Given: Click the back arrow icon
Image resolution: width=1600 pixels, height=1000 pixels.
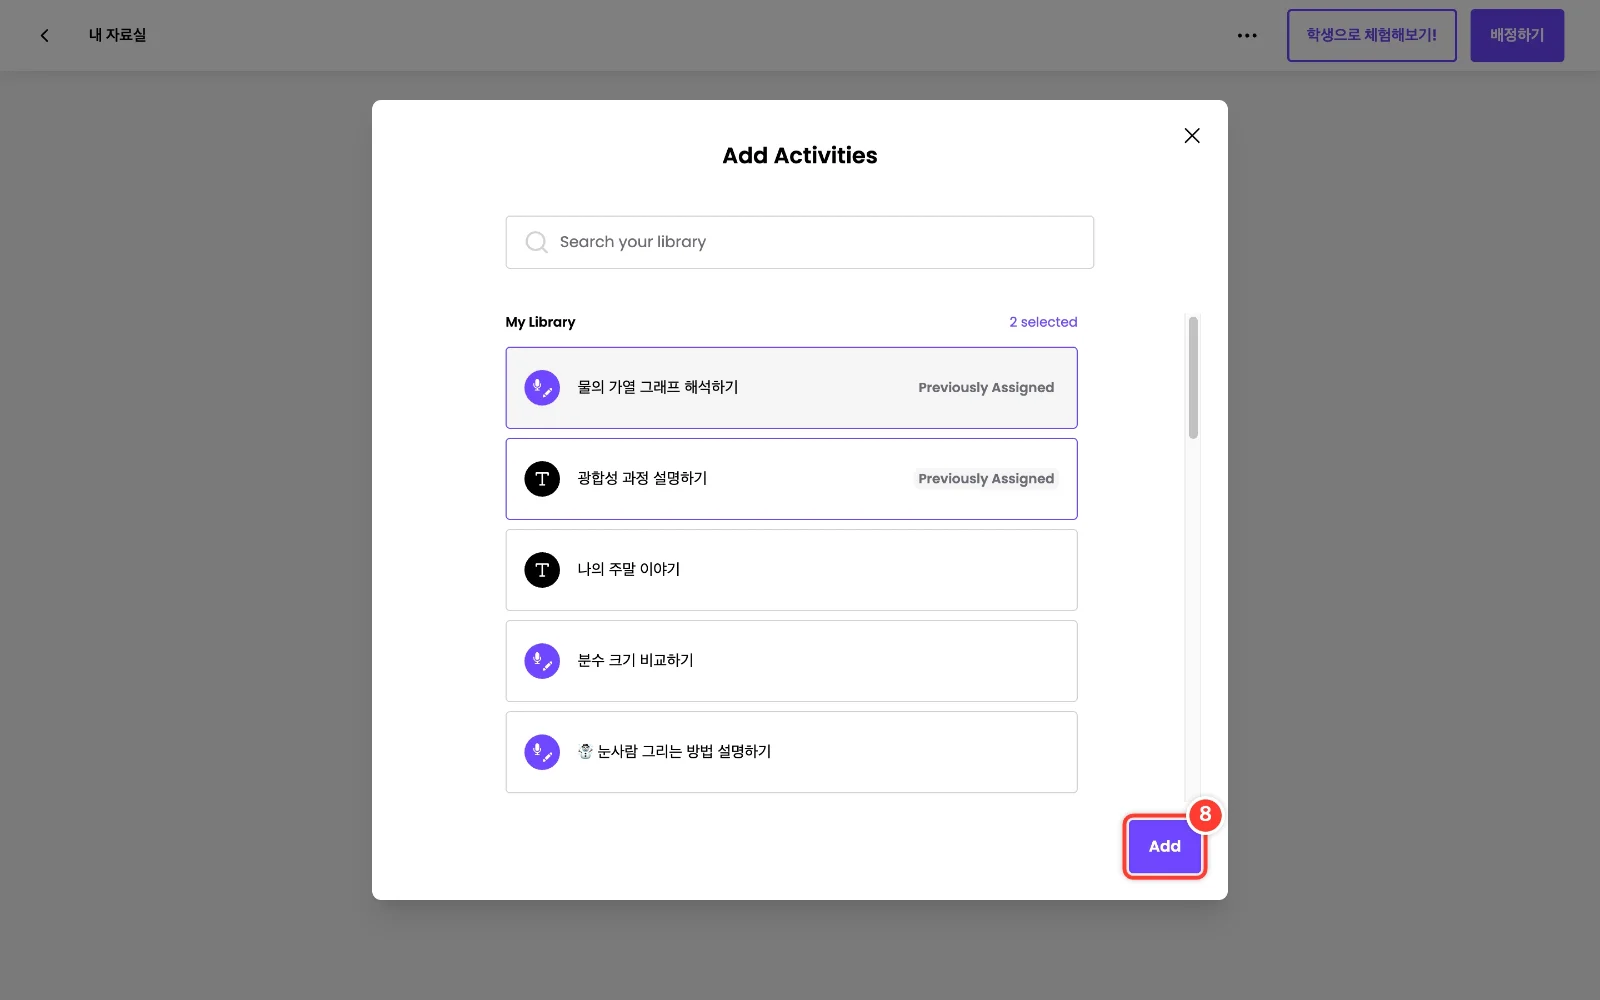Looking at the screenshot, I should click(44, 35).
